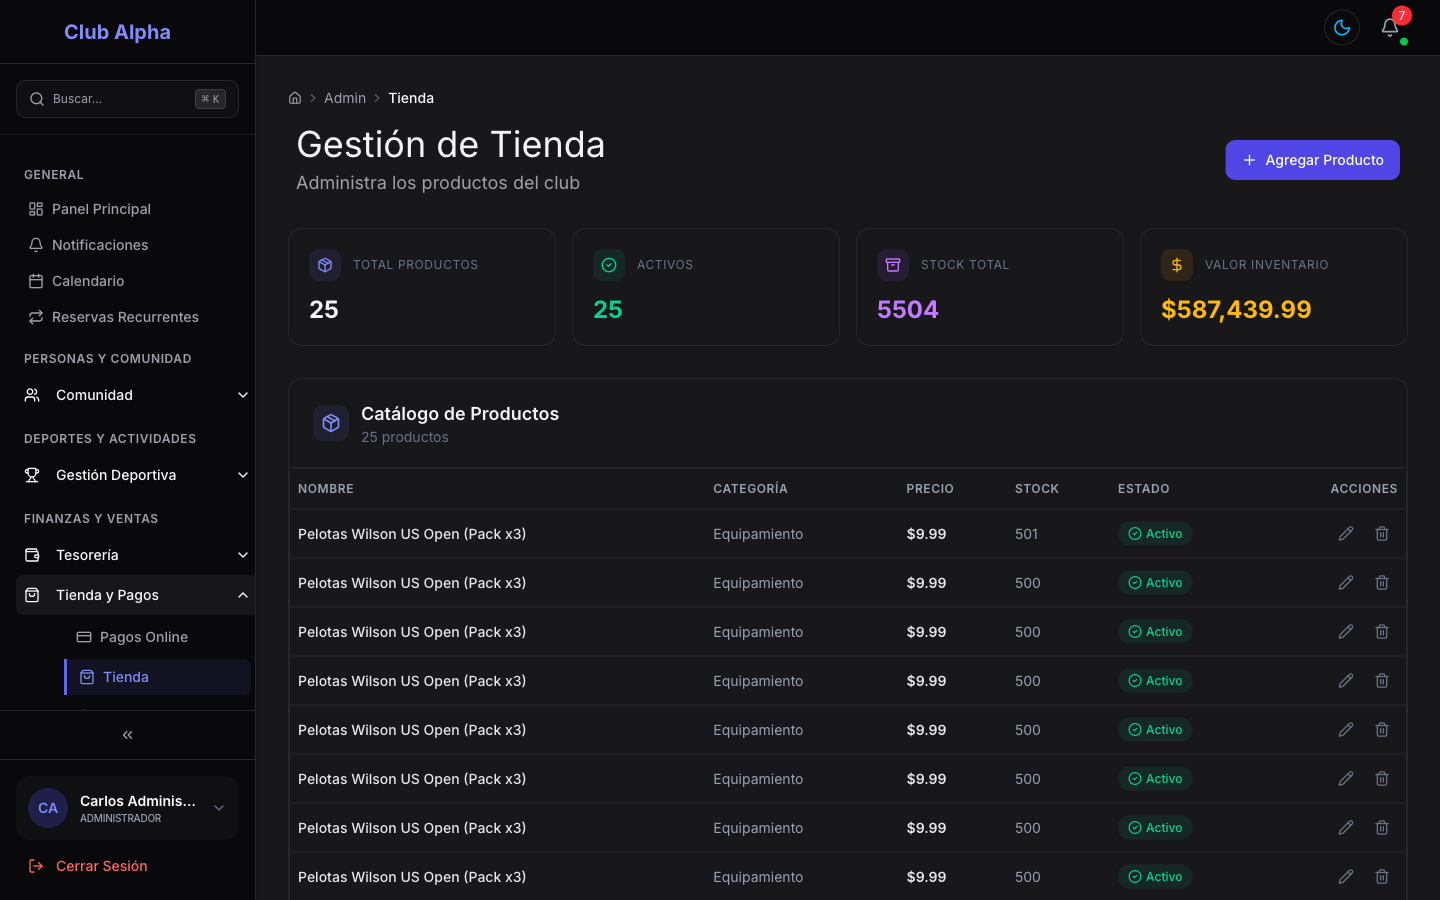Click the Total Productos box icon
This screenshot has width=1440, height=900.
tap(325, 265)
